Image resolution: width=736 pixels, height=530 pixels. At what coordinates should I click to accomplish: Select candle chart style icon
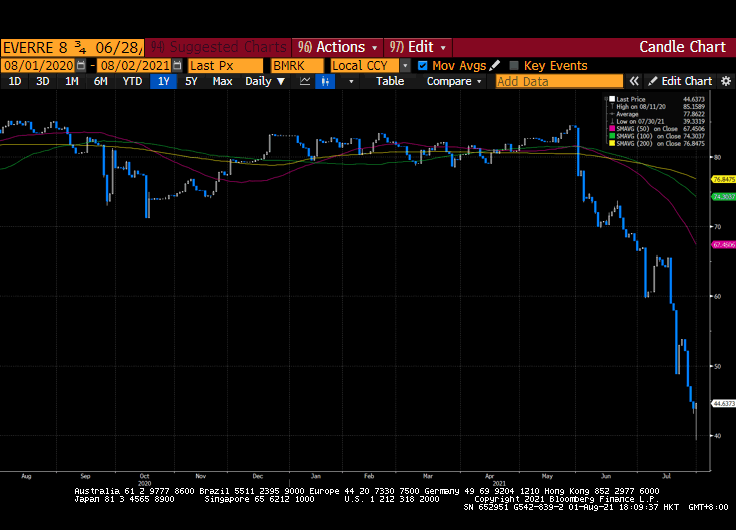click(325, 81)
